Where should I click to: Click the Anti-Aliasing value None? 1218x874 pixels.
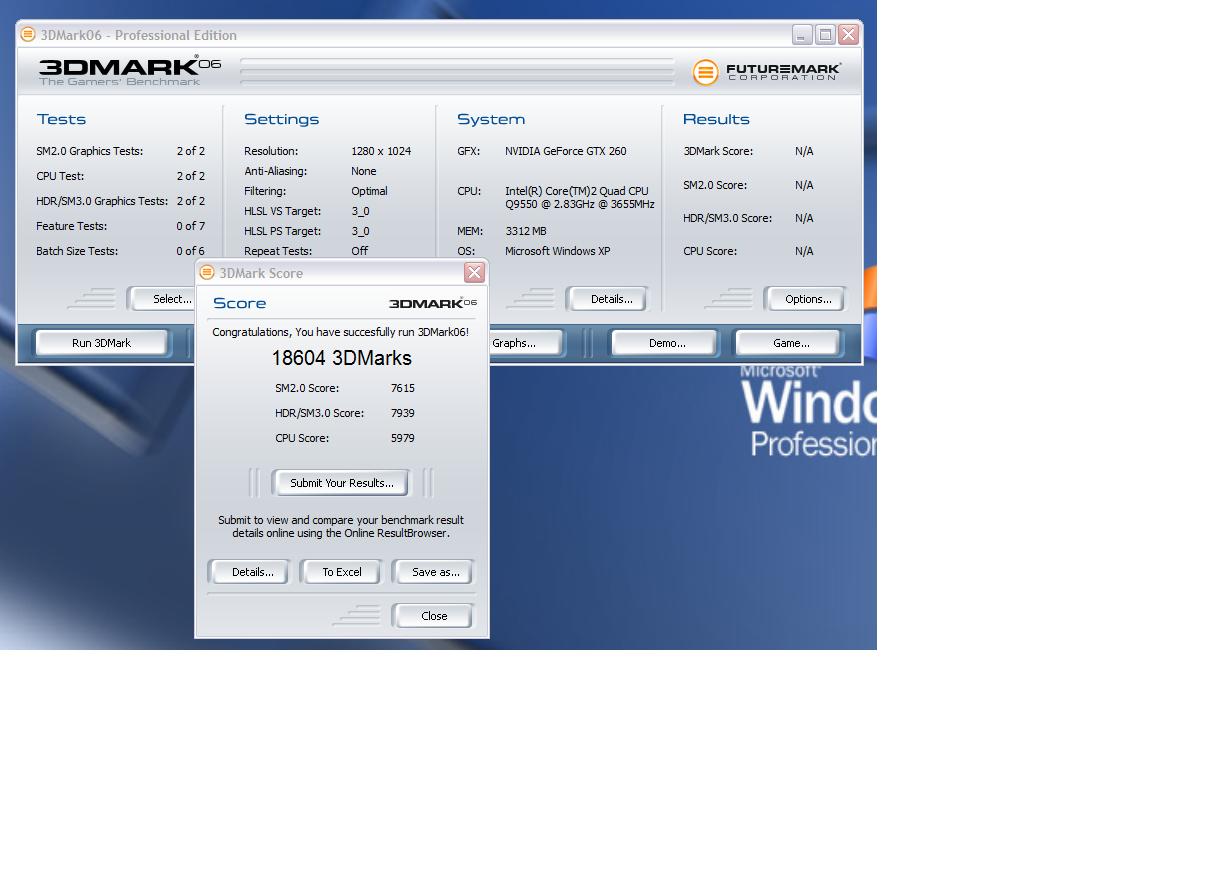pyautogui.click(x=363, y=171)
